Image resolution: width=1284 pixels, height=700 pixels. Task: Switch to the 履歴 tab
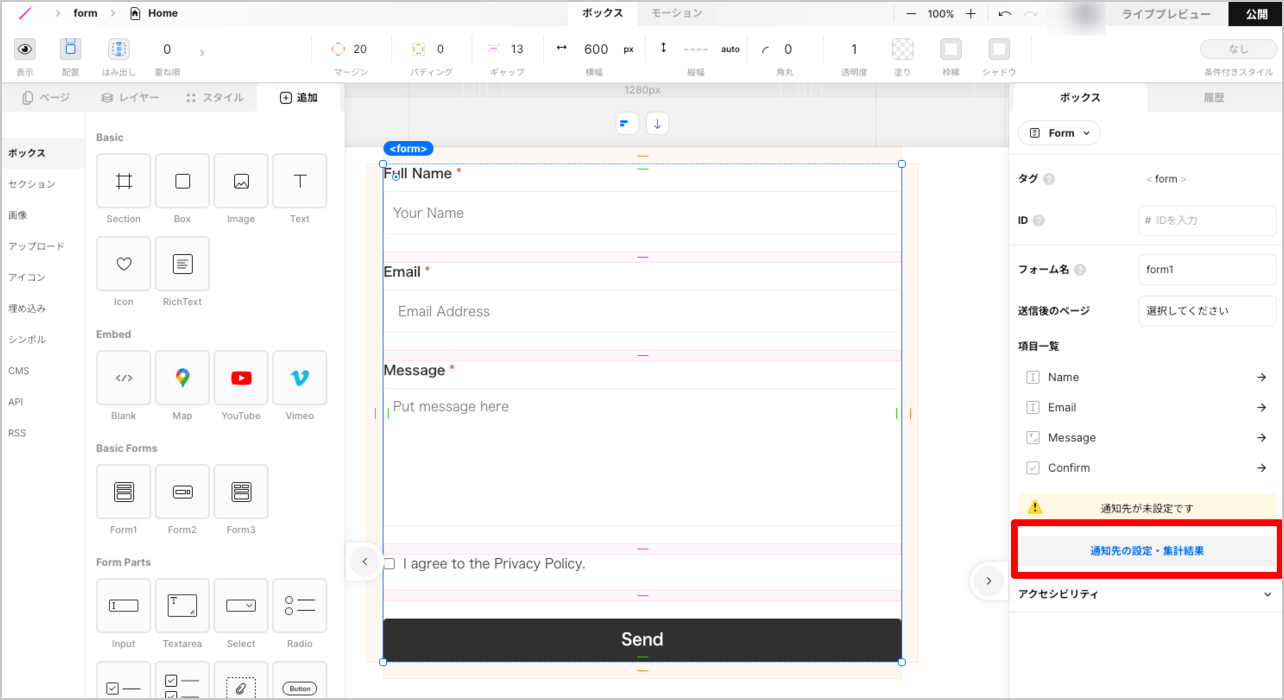point(1214,97)
